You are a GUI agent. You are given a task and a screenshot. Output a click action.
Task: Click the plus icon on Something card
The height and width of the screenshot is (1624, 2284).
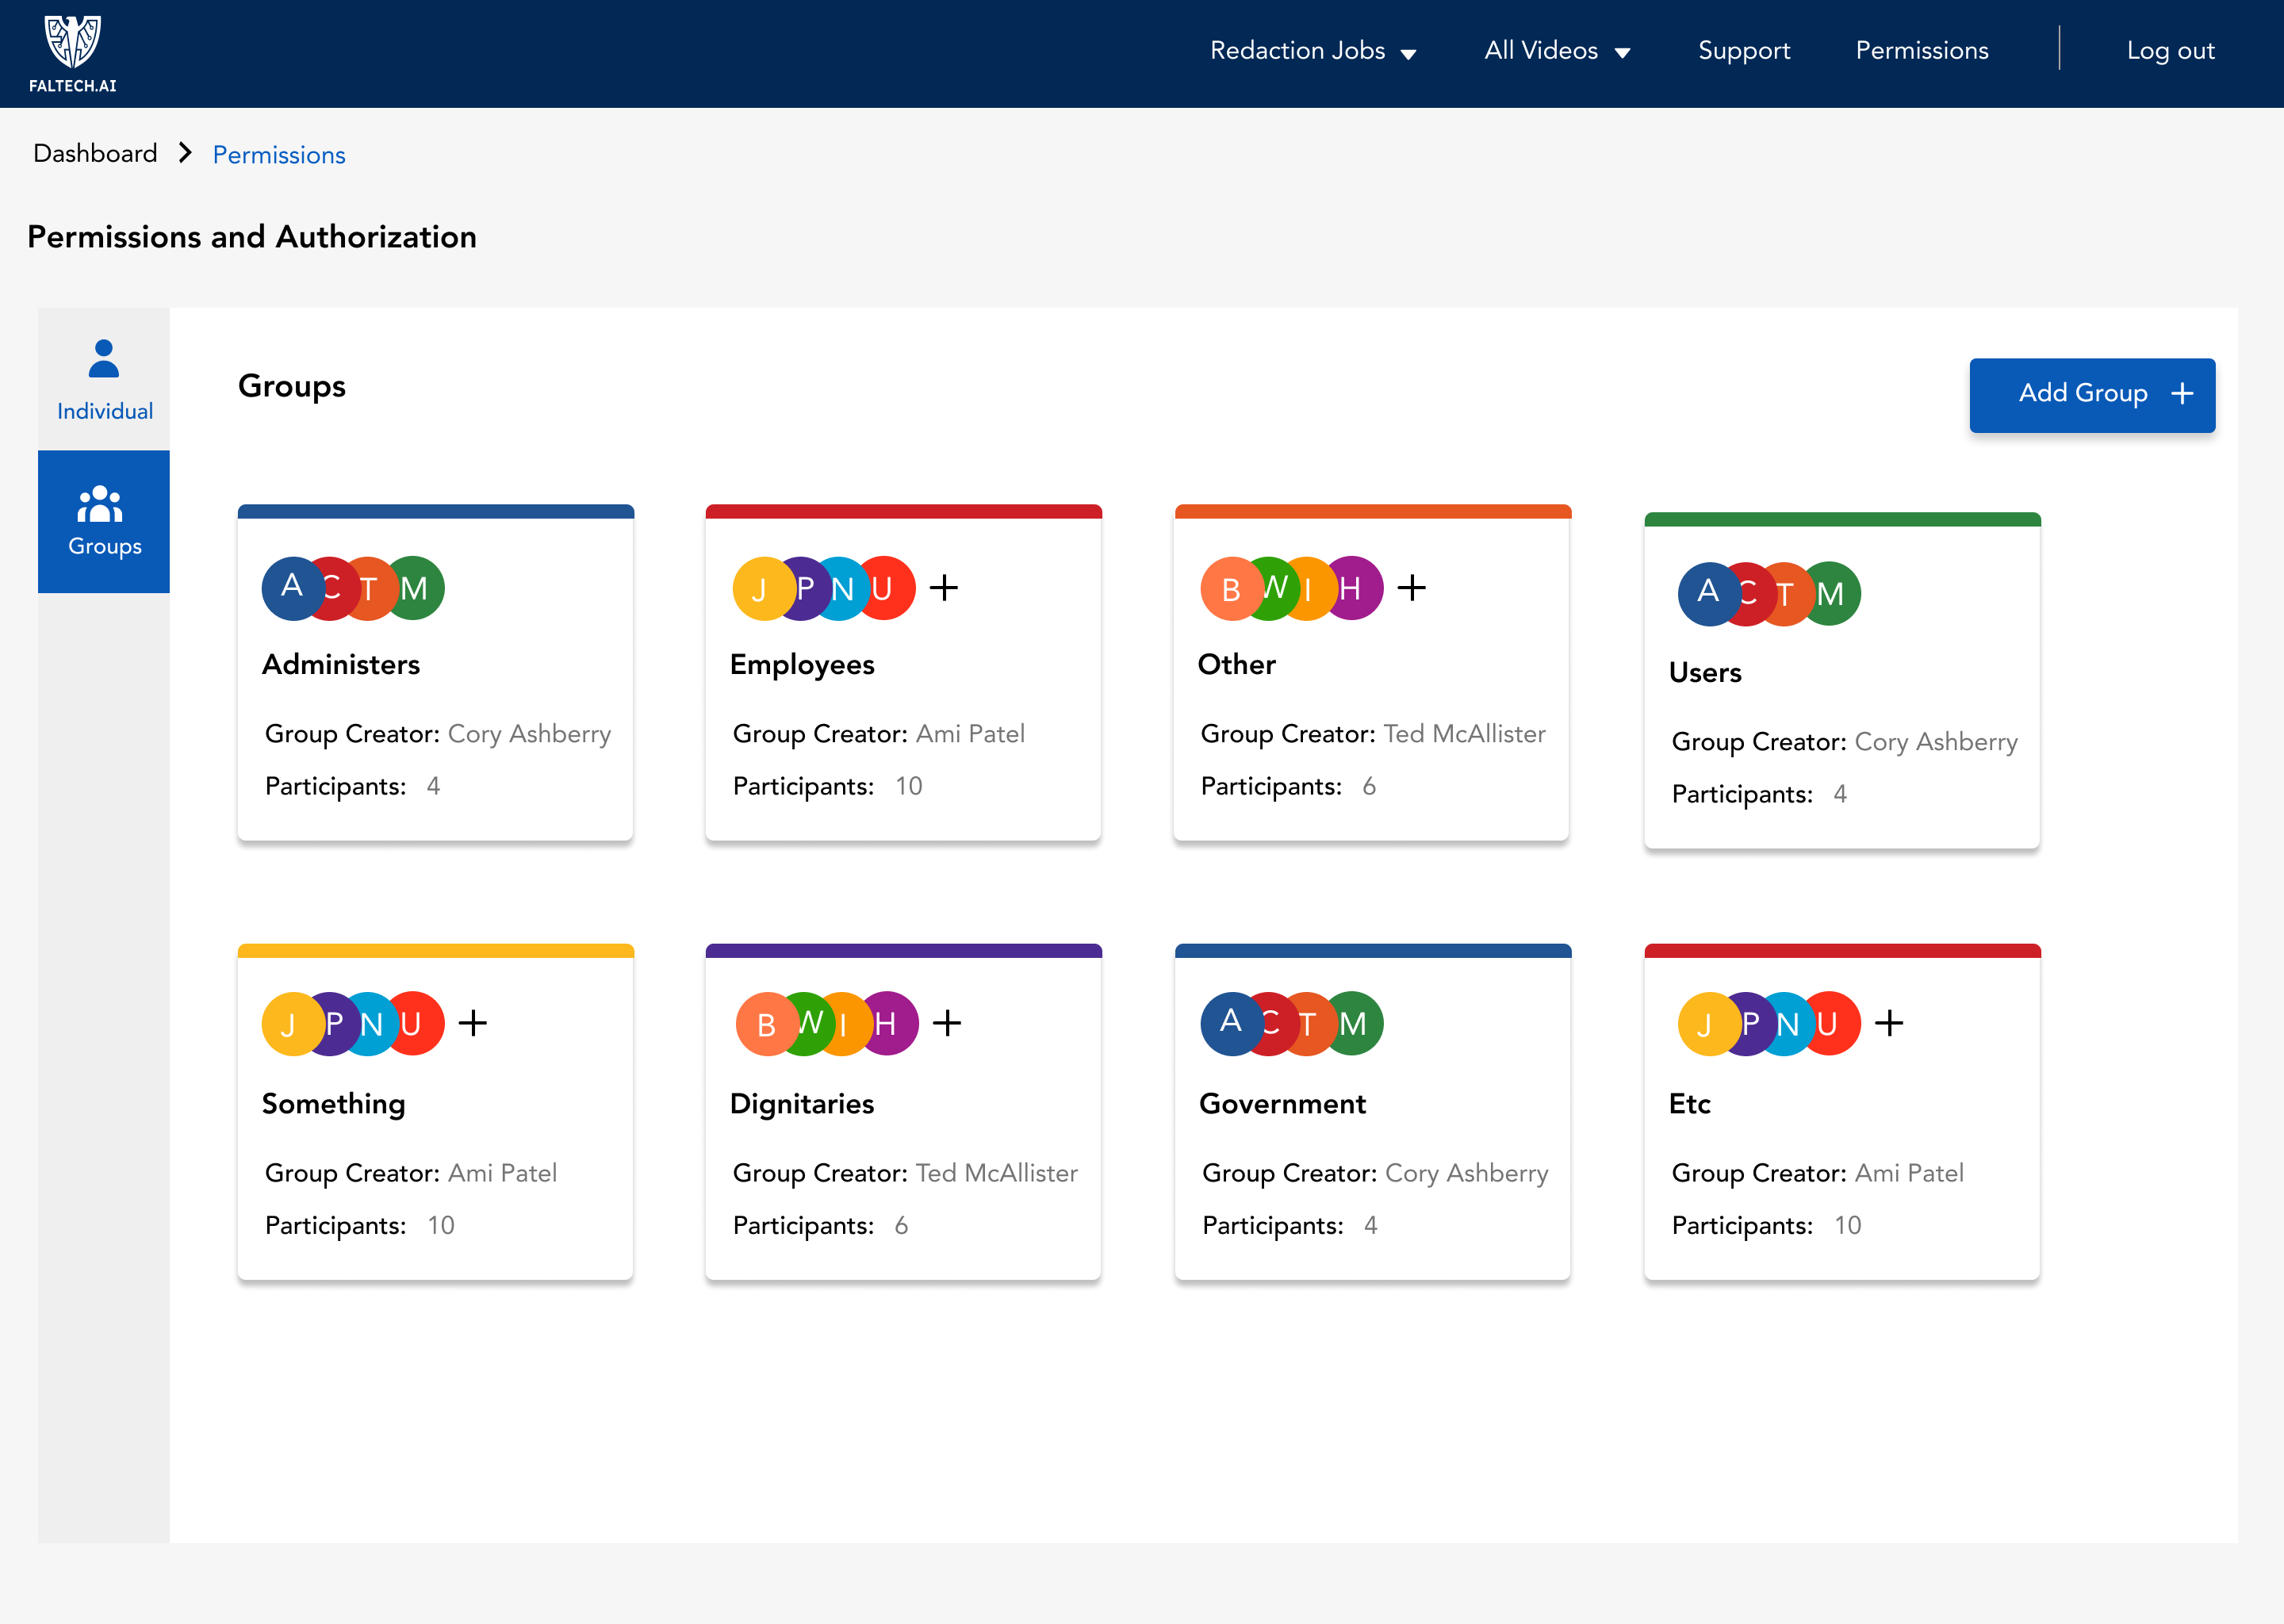[x=472, y=1023]
